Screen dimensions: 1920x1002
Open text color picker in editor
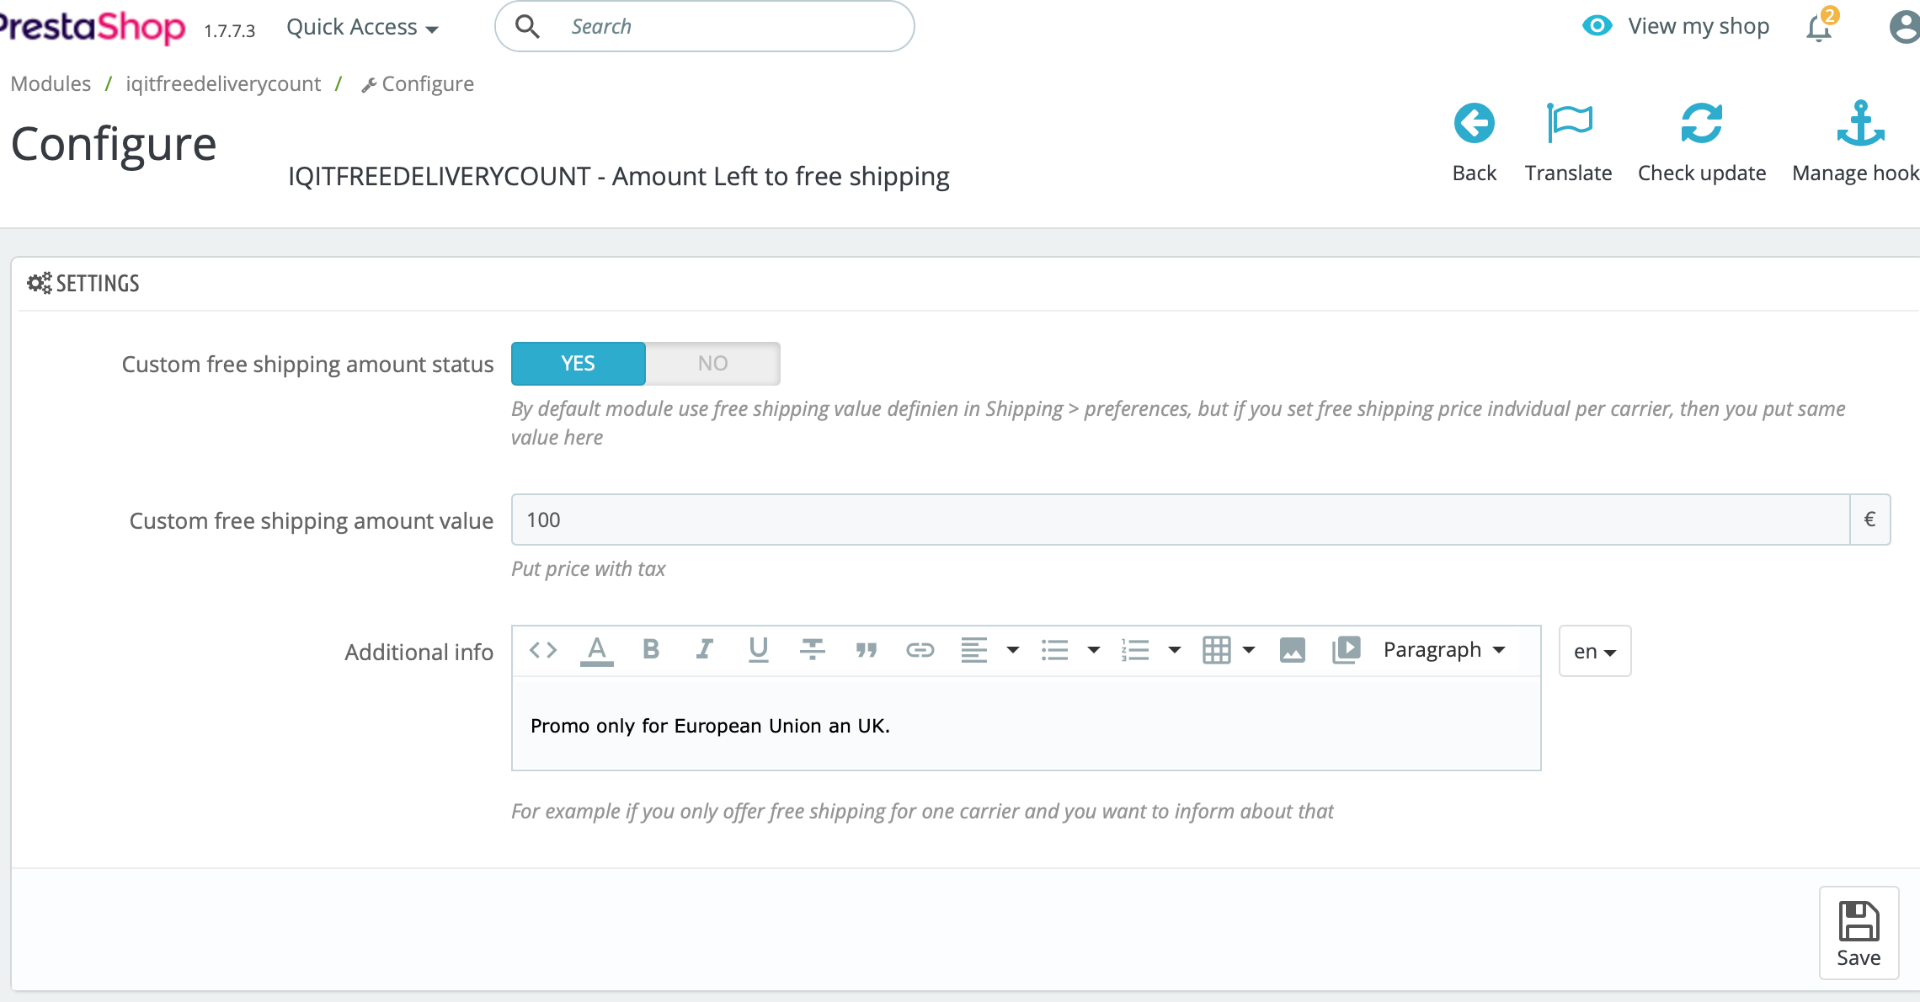pyautogui.click(x=597, y=650)
